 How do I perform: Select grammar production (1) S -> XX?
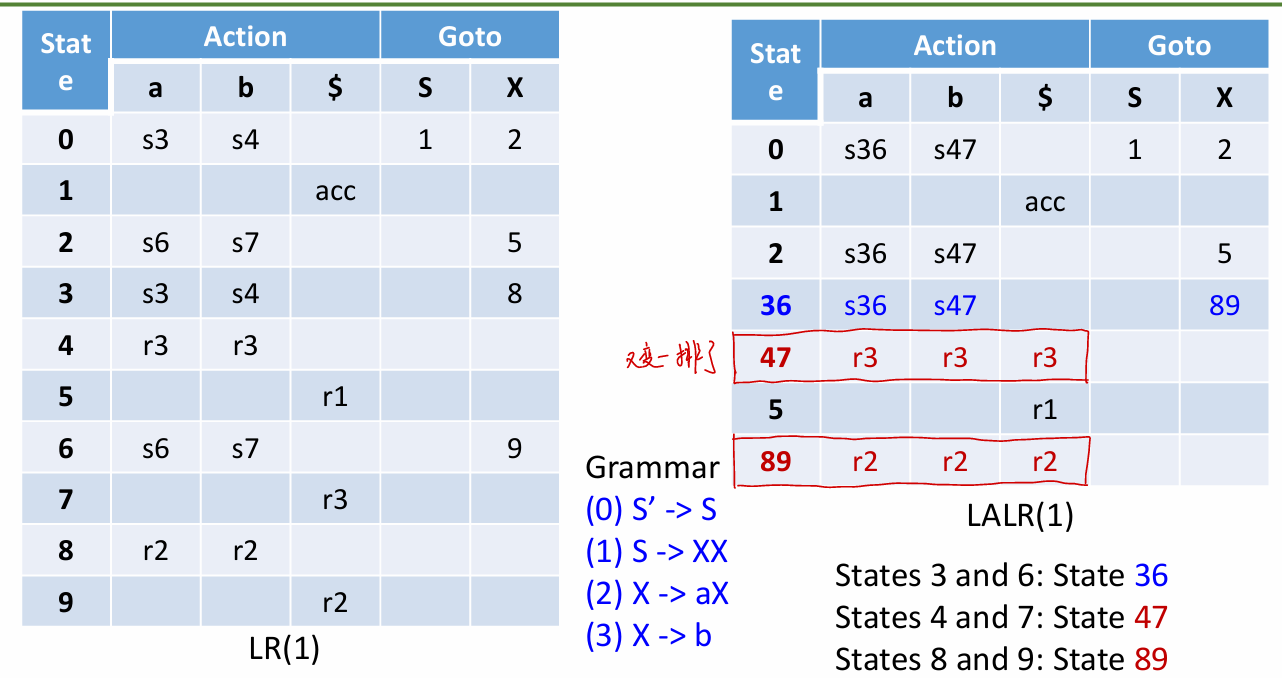click(x=656, y=552)
